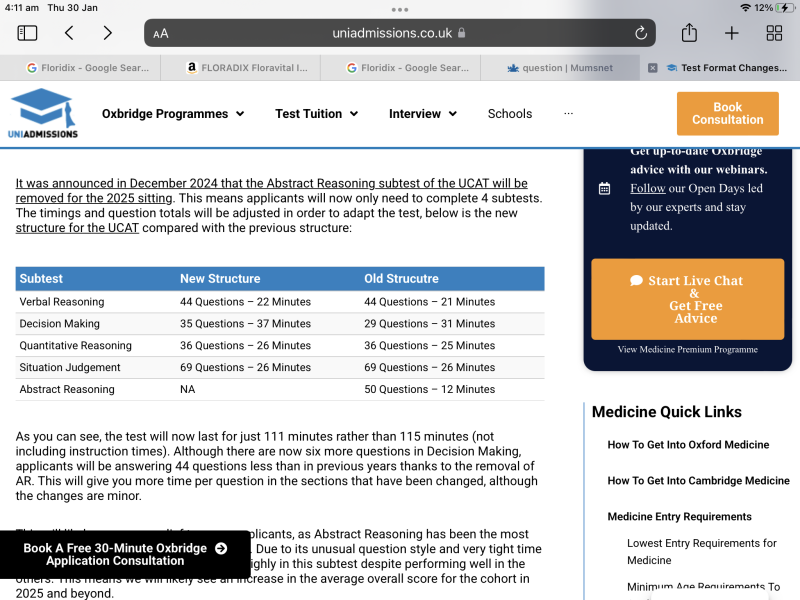Viewport: 800px width, 600px height.
Task: Expand the Interview menu
Action: (x=422, y=114)
